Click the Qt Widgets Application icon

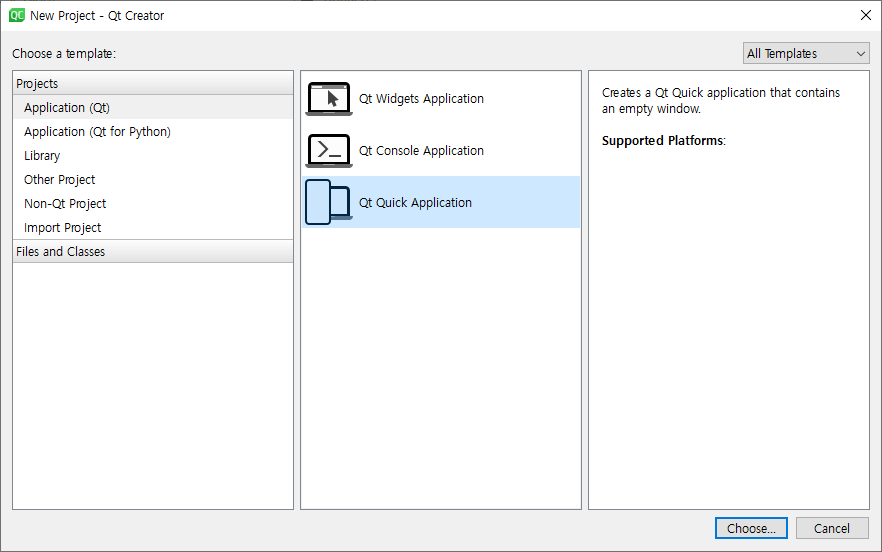pyautogui.click(x=329, y=98)
